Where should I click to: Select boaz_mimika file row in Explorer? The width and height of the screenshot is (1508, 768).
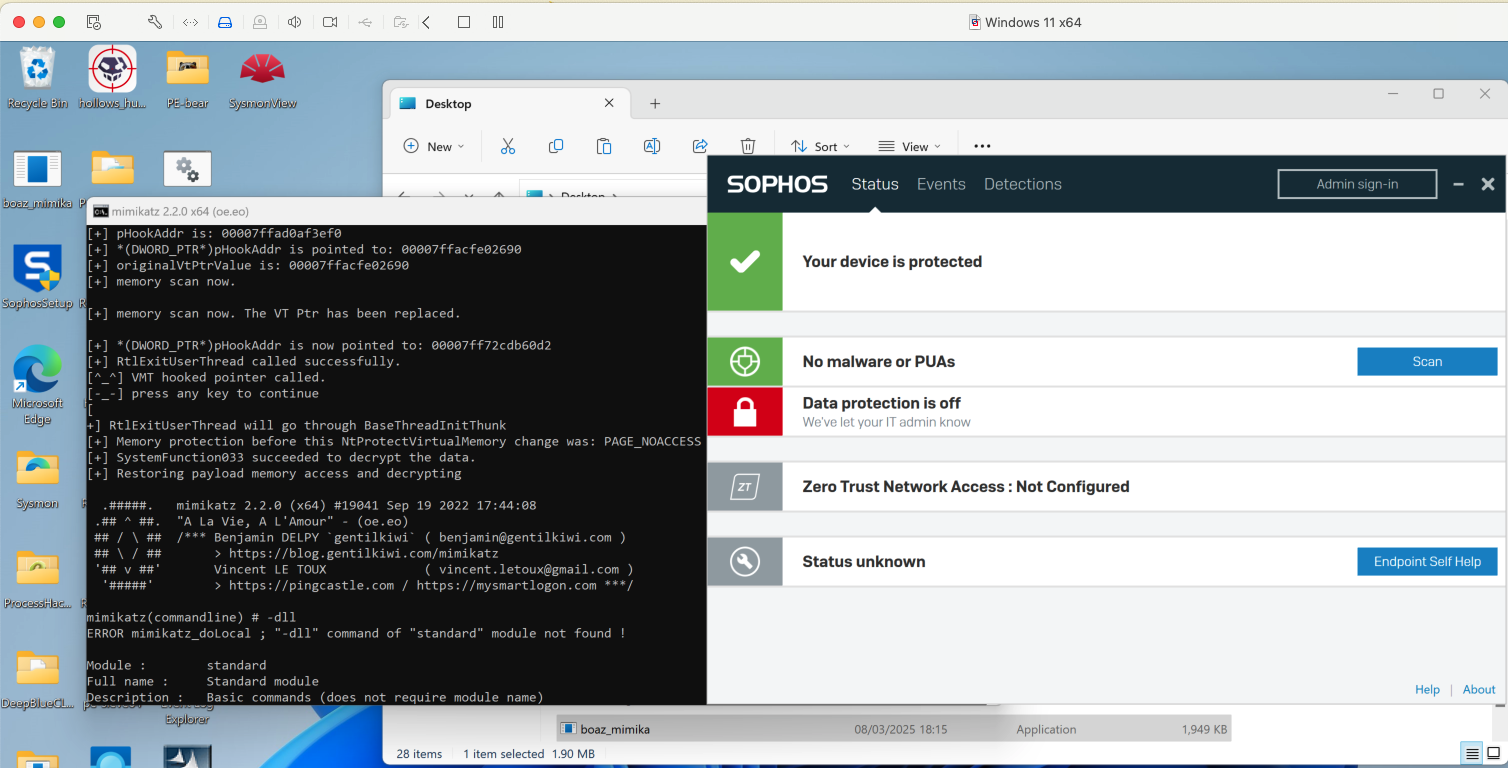(894, 729)
